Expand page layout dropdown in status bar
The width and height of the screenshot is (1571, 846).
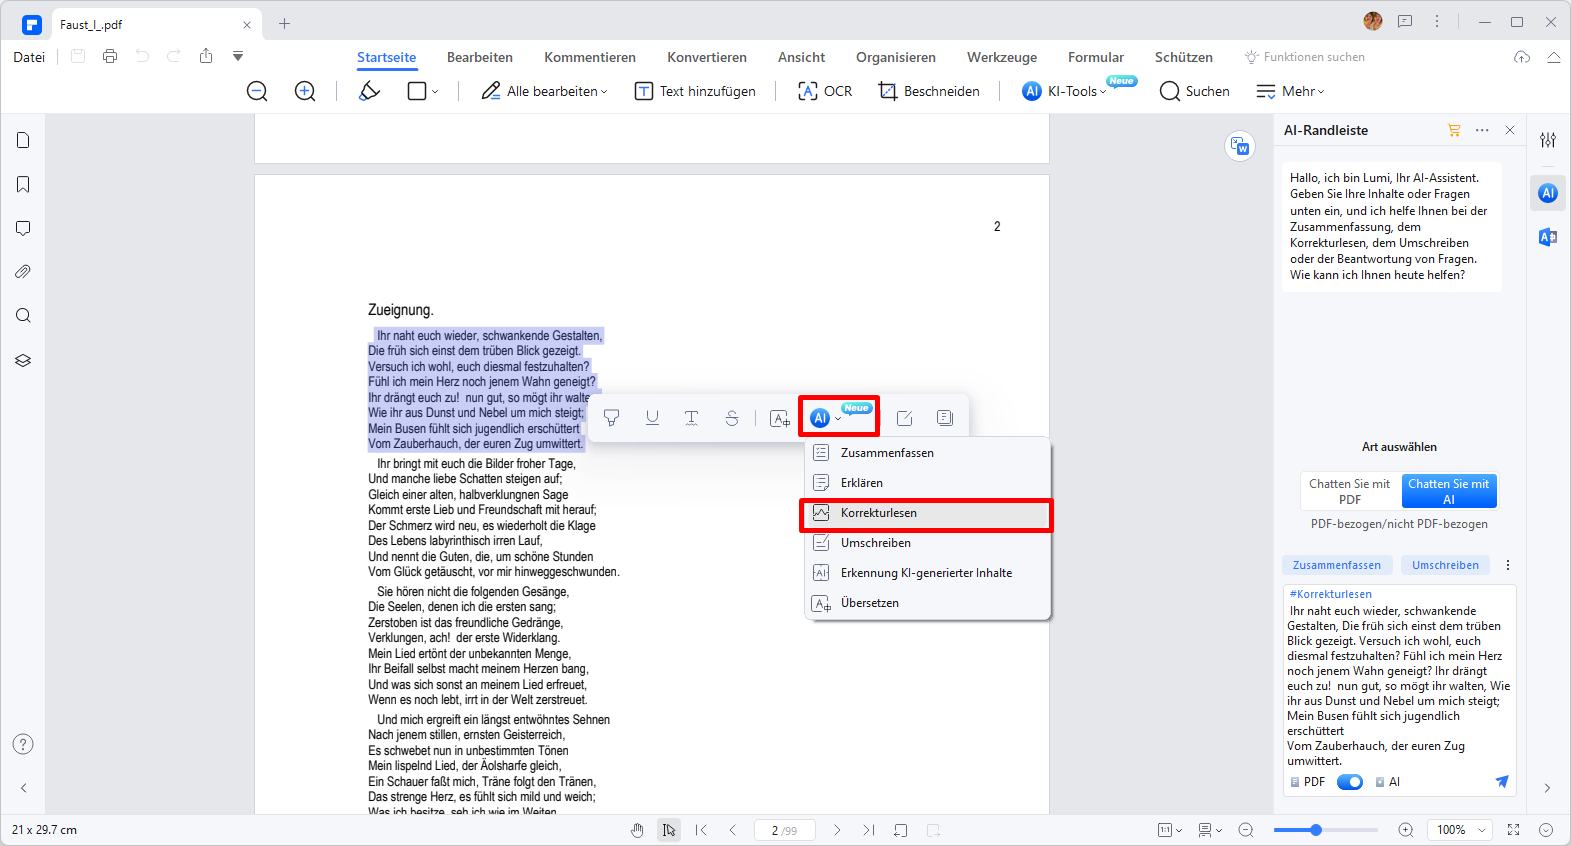tap(1209, 830)
